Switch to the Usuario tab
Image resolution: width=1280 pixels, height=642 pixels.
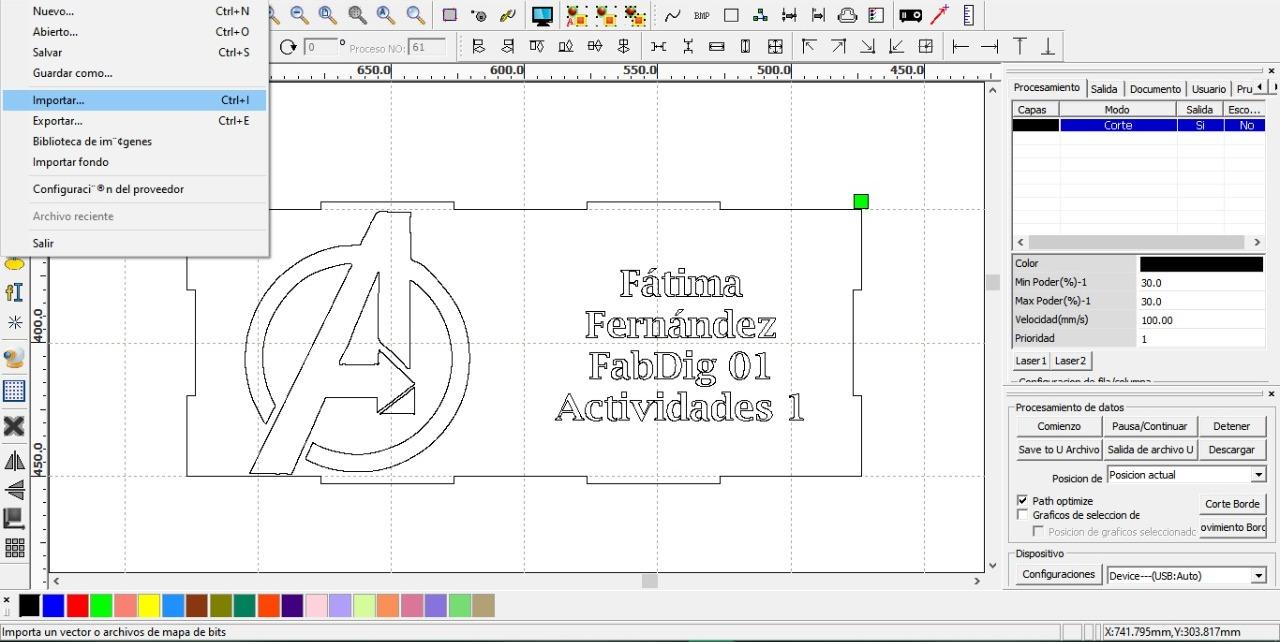(x=1209, y=89)
